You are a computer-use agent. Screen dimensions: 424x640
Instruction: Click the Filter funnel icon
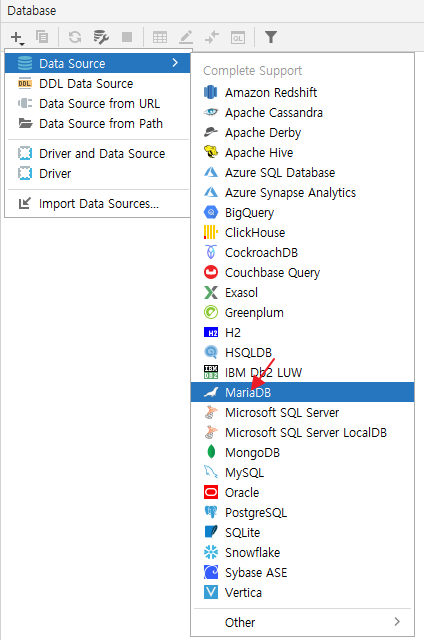click(x=271, y=37)
